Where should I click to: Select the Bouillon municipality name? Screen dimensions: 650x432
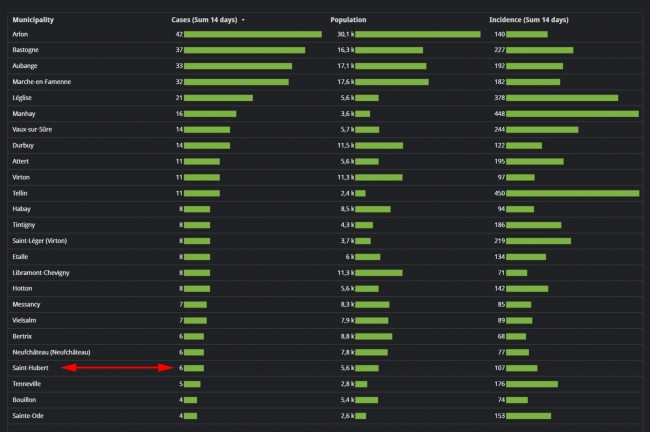[24, 400]
